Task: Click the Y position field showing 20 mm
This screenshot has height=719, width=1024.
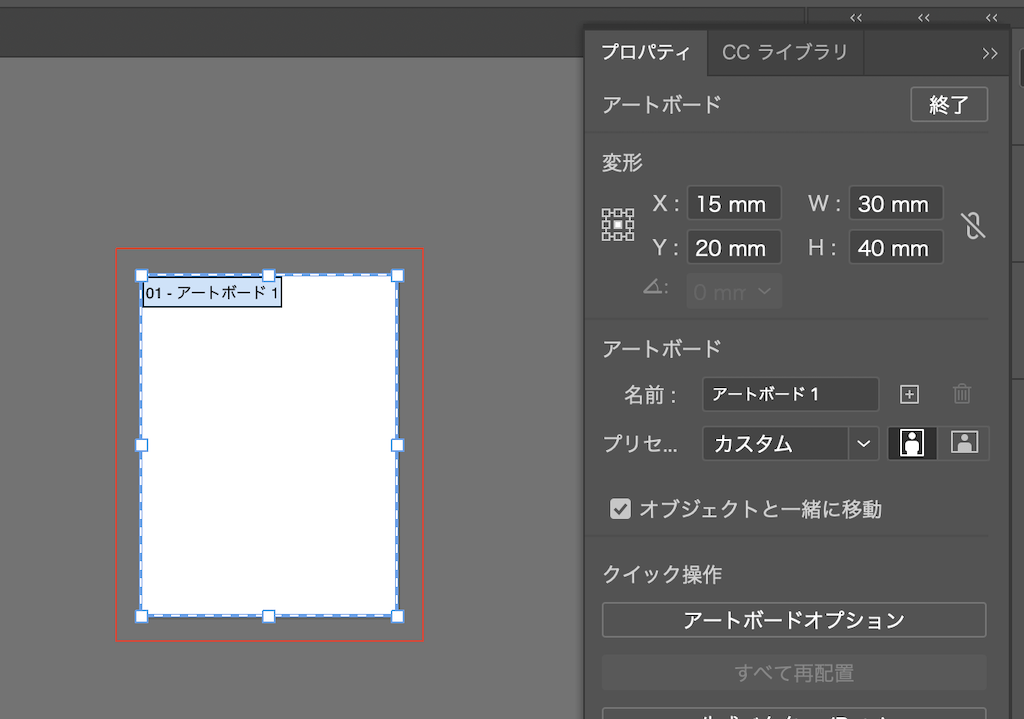Action: click(734, 248)
